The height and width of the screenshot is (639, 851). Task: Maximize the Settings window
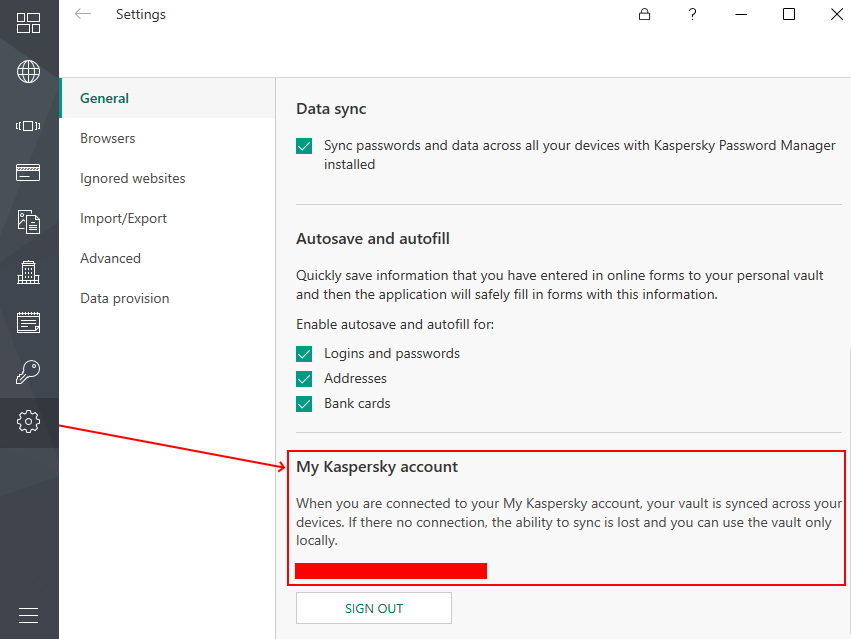[x=789, y=14]
